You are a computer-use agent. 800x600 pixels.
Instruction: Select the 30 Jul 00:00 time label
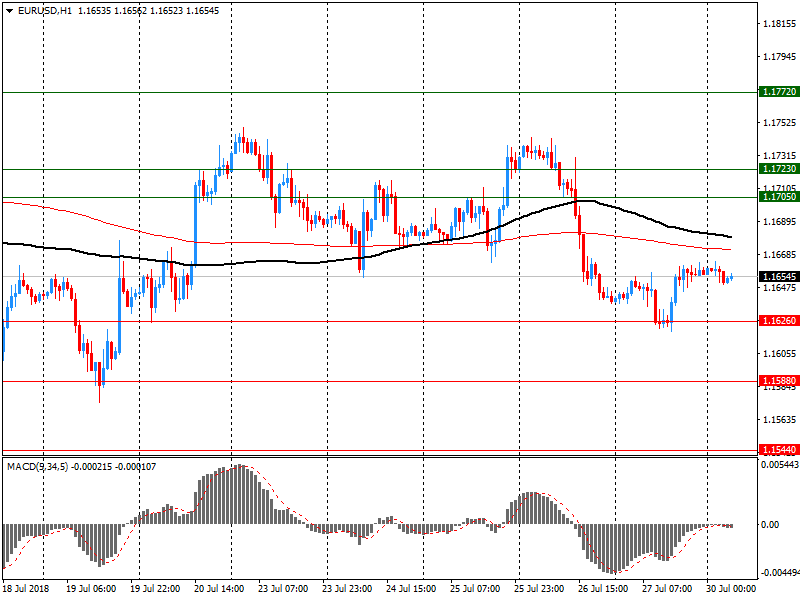pos(732,588)
